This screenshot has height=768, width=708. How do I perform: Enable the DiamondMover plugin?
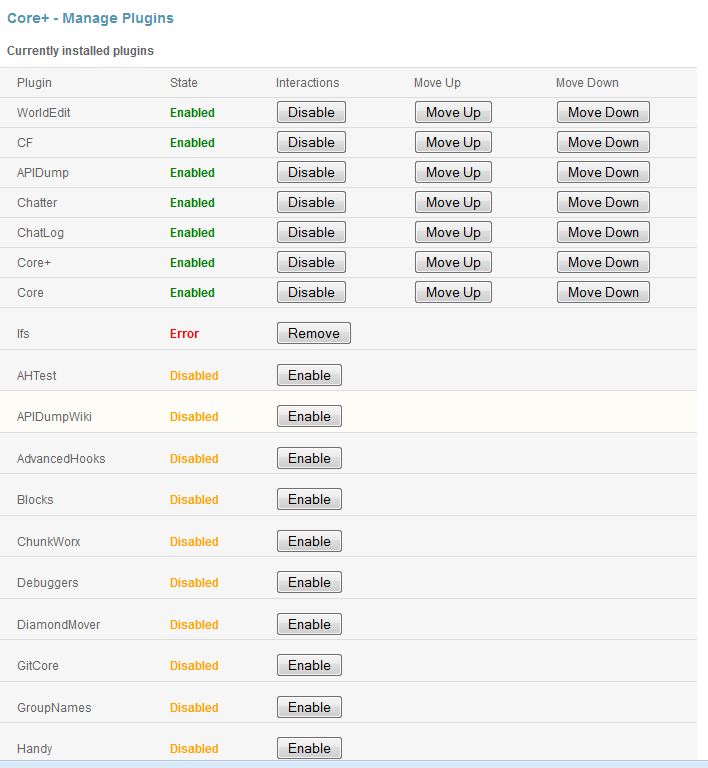[x=309, y=625]
